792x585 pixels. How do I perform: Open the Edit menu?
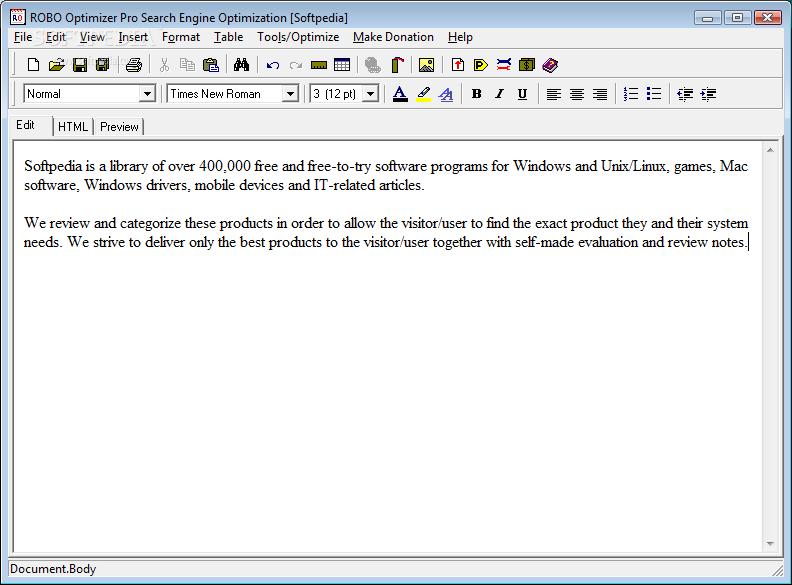(56, 37)
